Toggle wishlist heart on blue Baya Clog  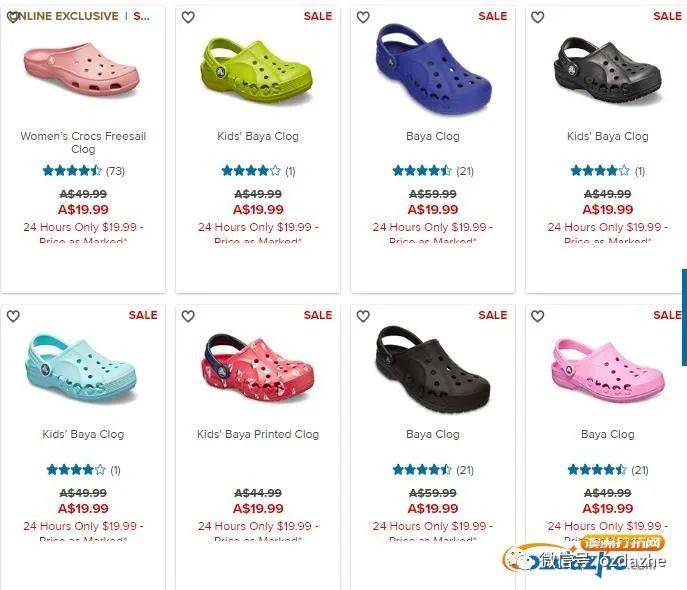click(363, 17)
